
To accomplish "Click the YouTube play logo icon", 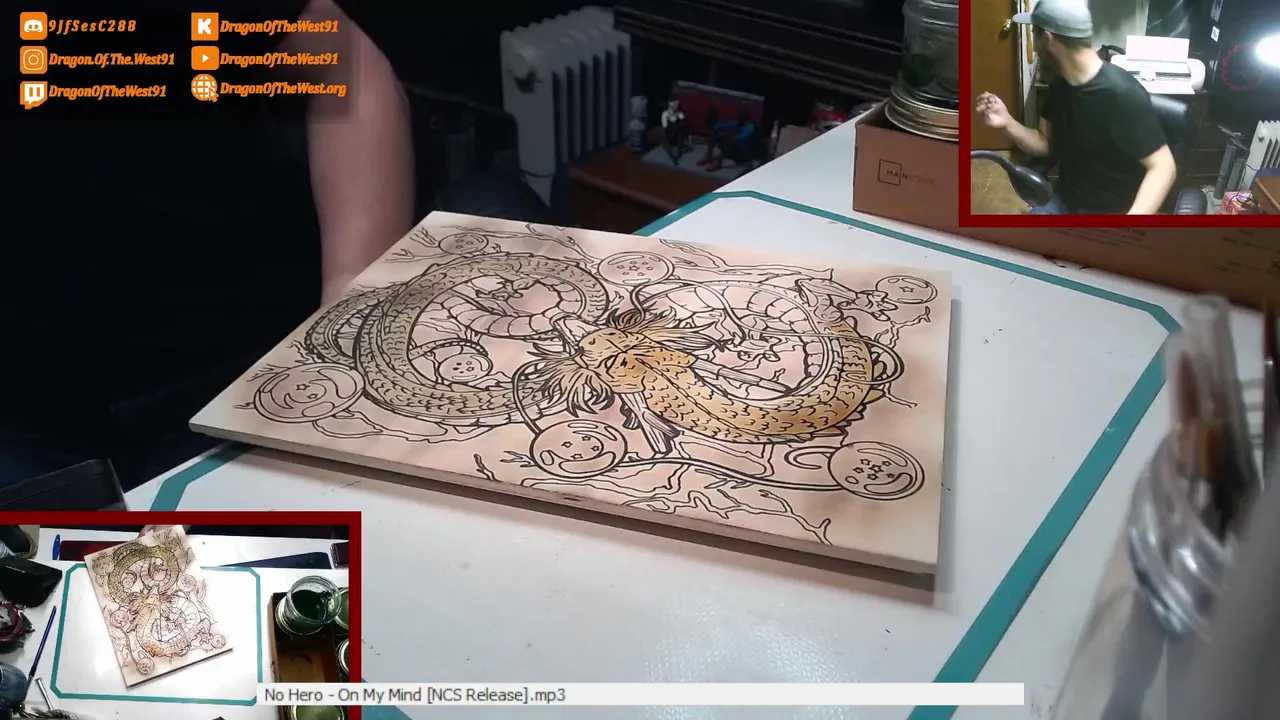I will (204, 59).
